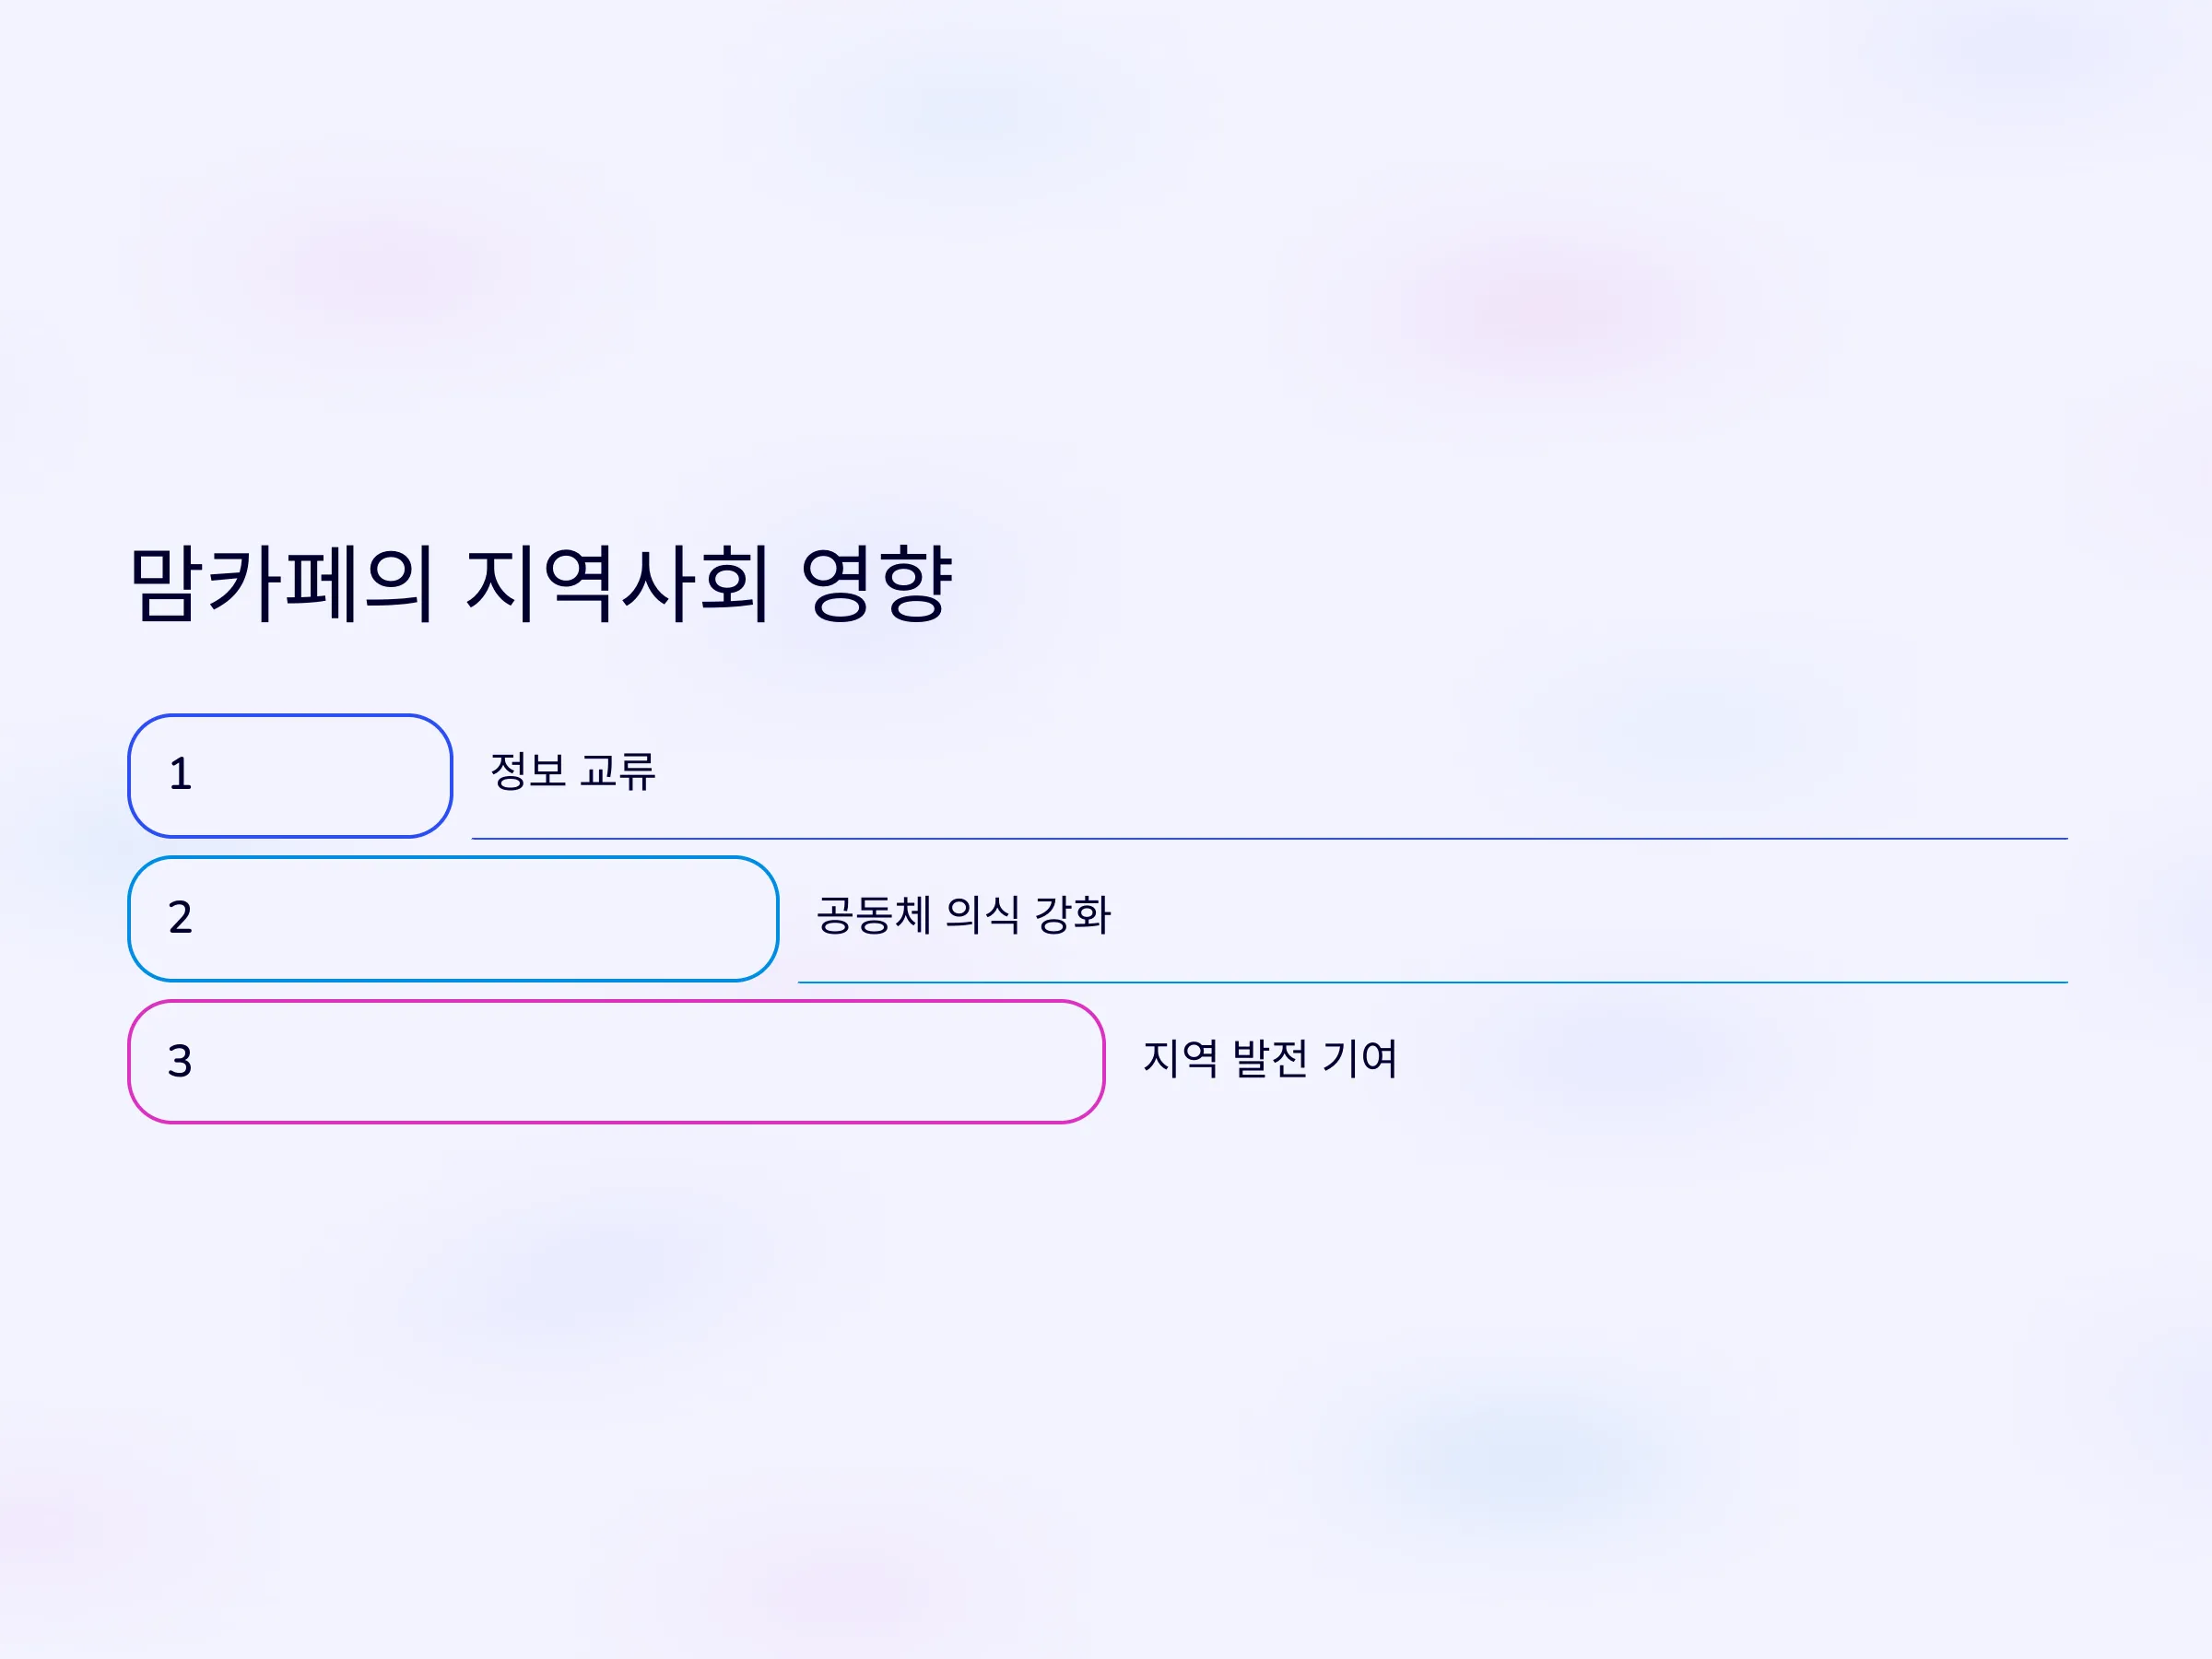Click the divider line under 공동체 의식 강화
2212x1659 pixels.
[1433, 982]
